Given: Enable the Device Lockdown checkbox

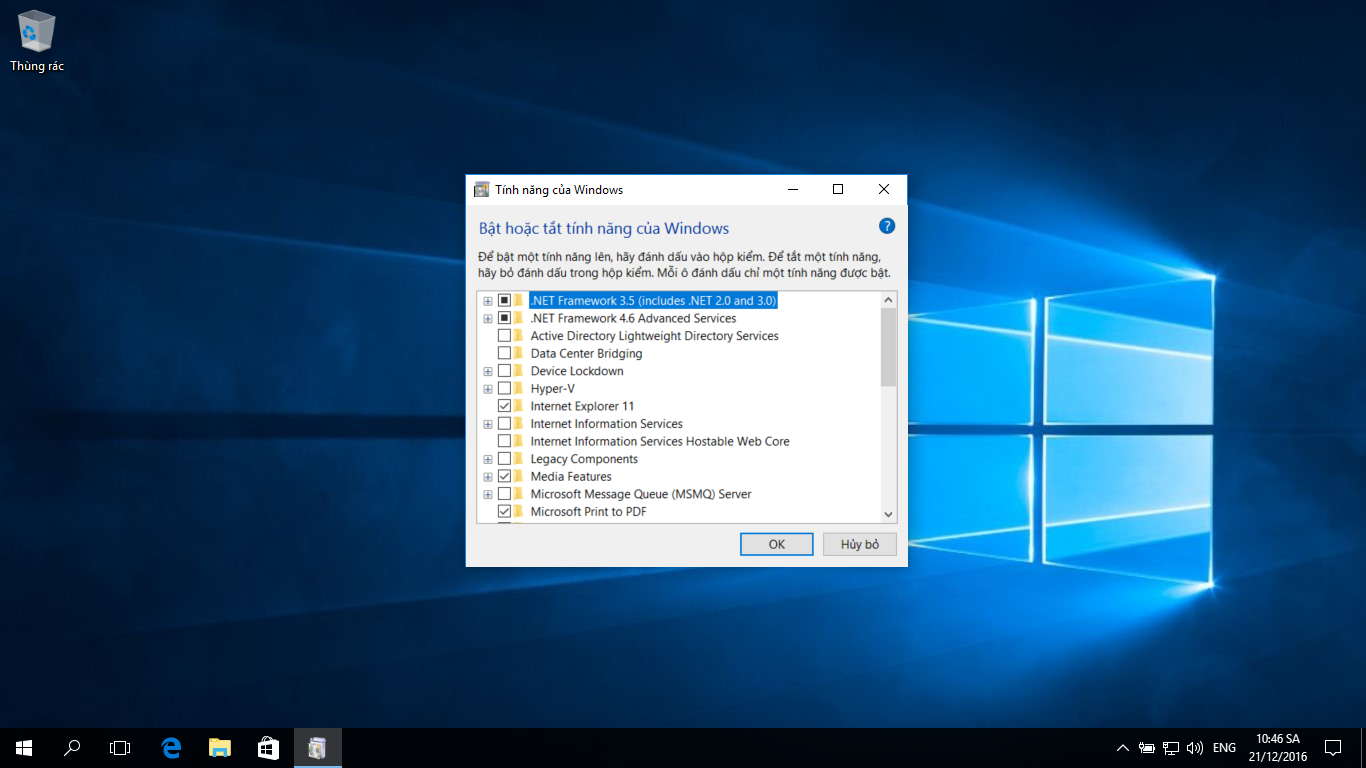Looking at the screenshot, I should click(x=504, y=371).
